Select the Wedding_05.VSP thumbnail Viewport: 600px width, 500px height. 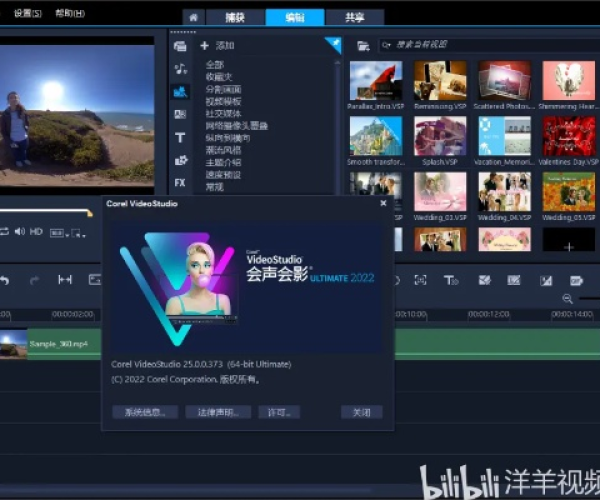(569, 192)
